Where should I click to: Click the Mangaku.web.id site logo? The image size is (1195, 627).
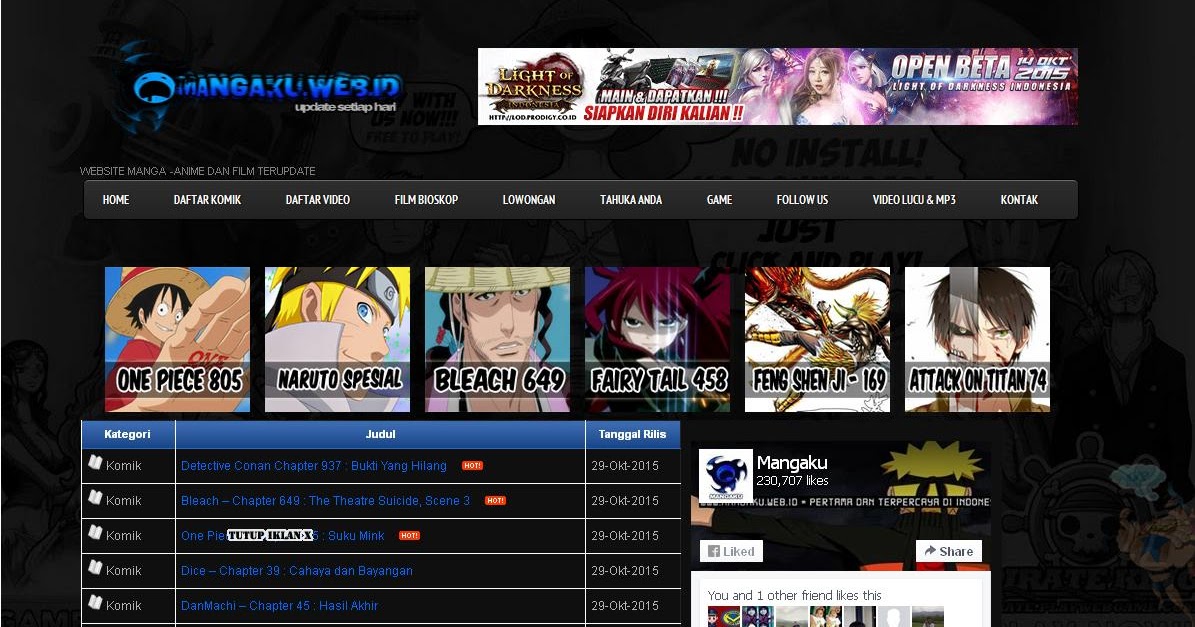(267, 91)
